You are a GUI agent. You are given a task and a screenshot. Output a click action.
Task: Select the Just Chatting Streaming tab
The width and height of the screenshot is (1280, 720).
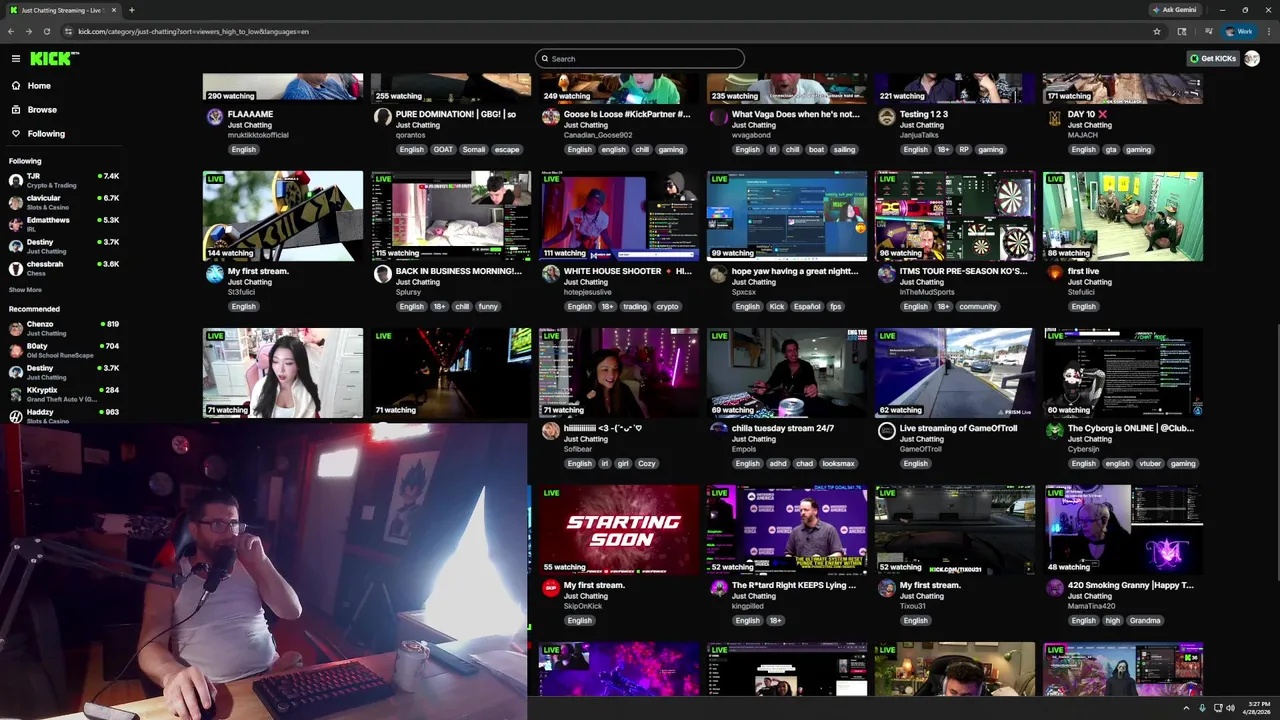click(x=62, y=10)
